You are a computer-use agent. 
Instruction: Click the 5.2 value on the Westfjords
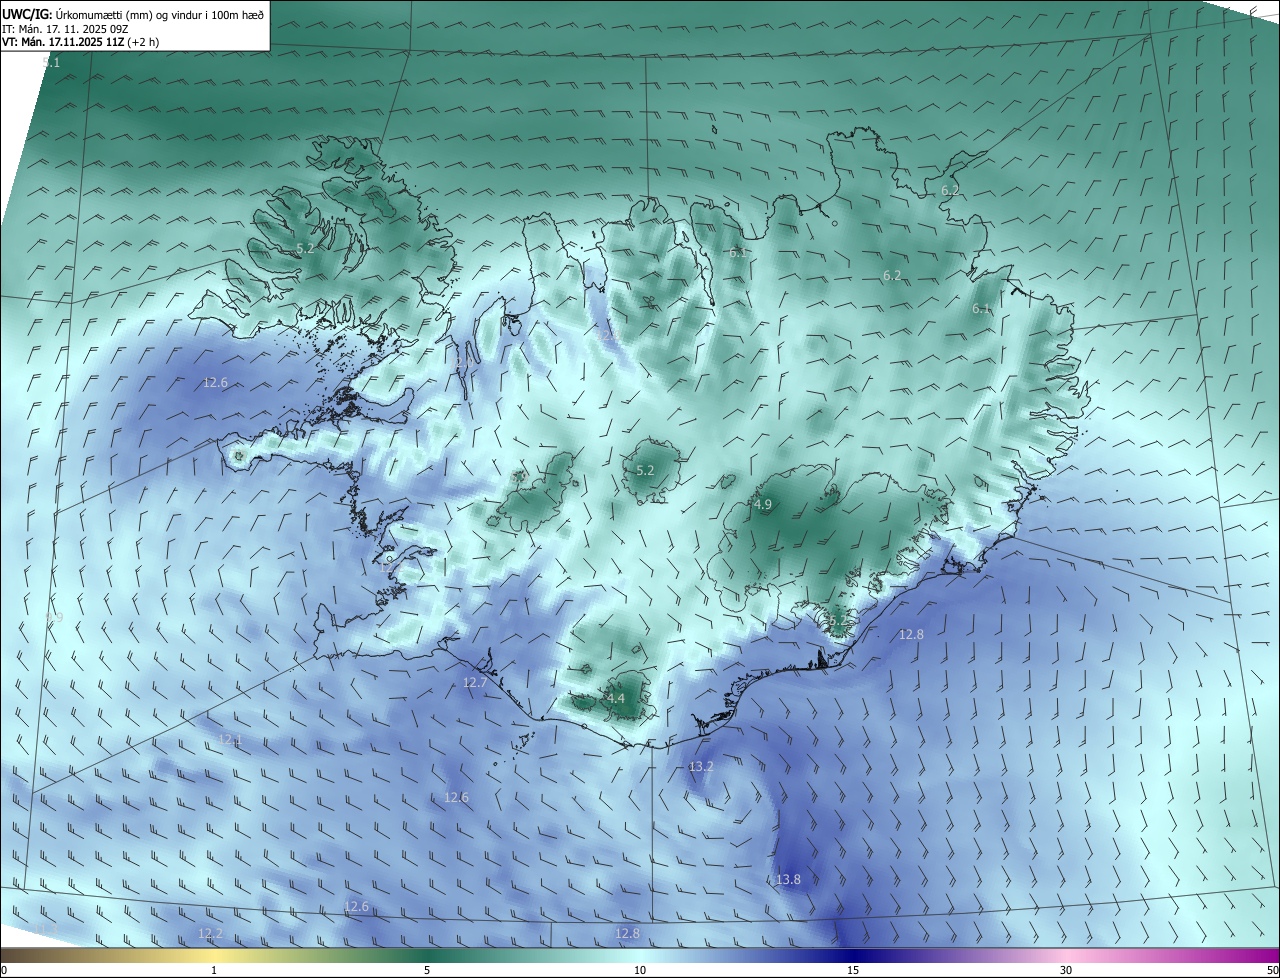tap(306, 248)
